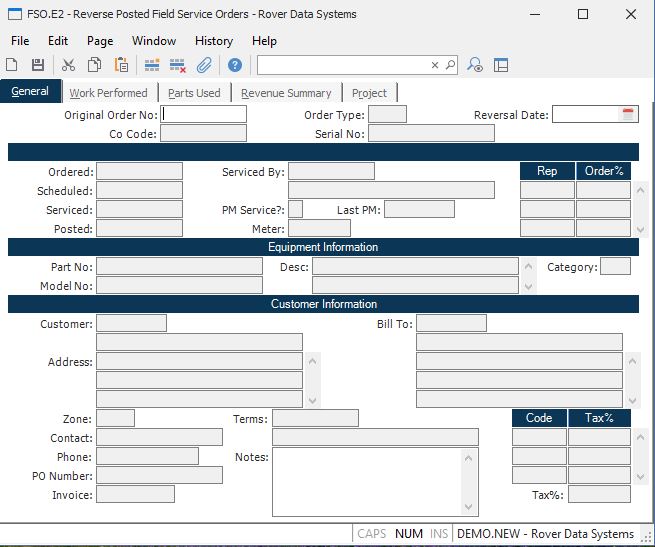The height and width of the screenshot is (547, 655).
Task: Switch to the Parts Used tab
Action: [x=194, y=93]
